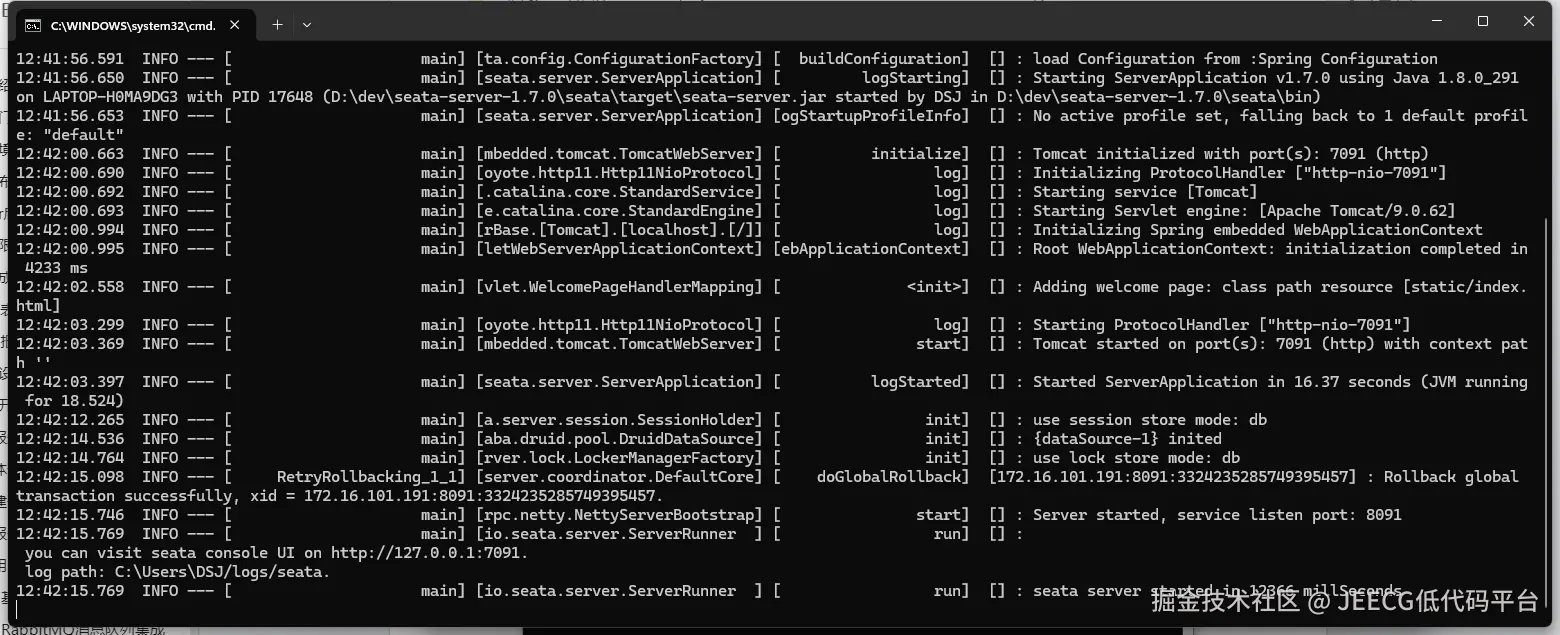Click the cmd icon in the tab
This screenshot has width=1560, height=635.
[x=33, y=25]
